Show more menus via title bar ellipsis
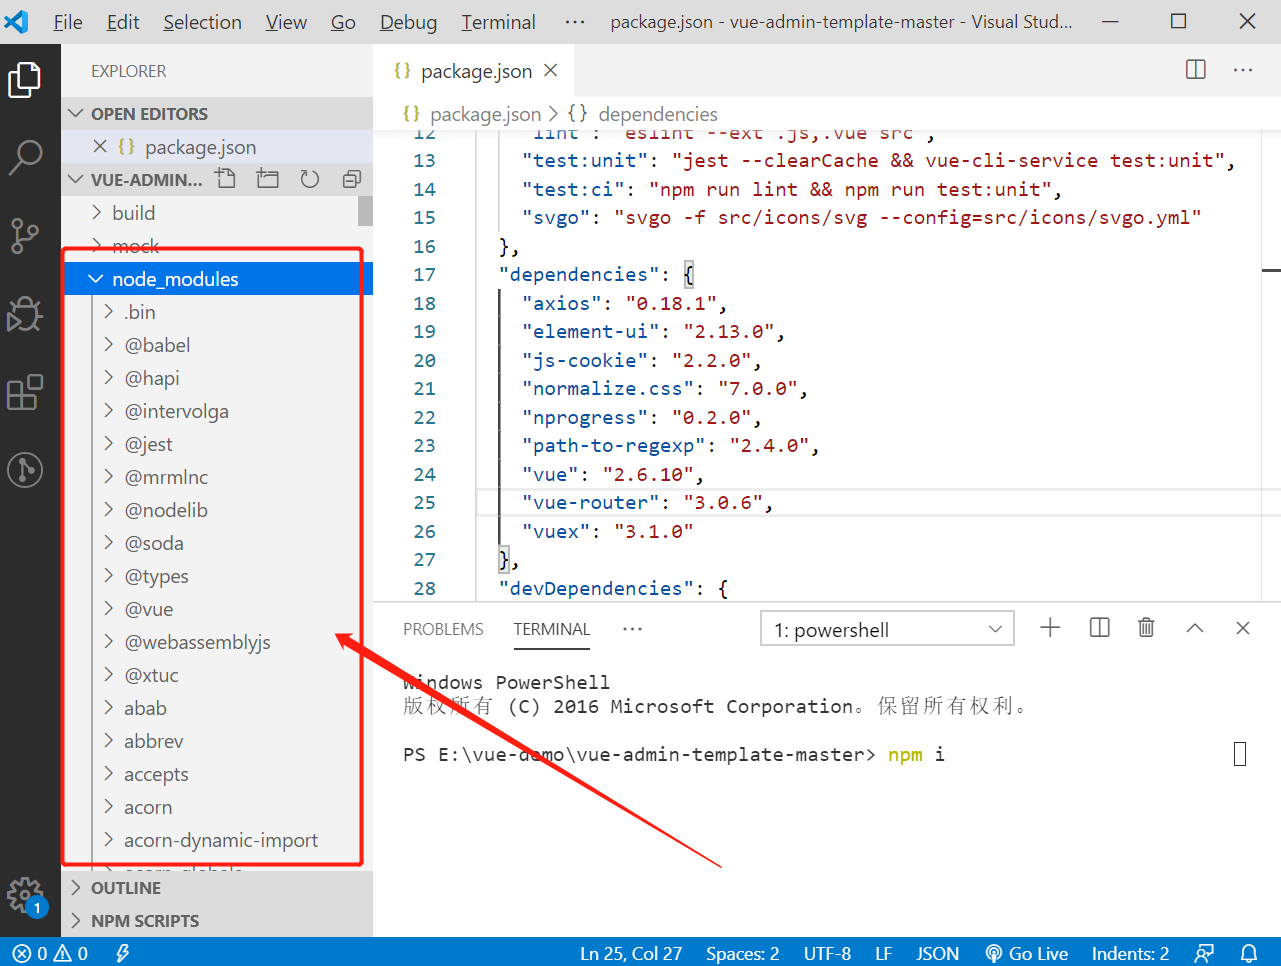Image resolution: width=1281 pixels, height=966 pixels. [x=575, y=22]
